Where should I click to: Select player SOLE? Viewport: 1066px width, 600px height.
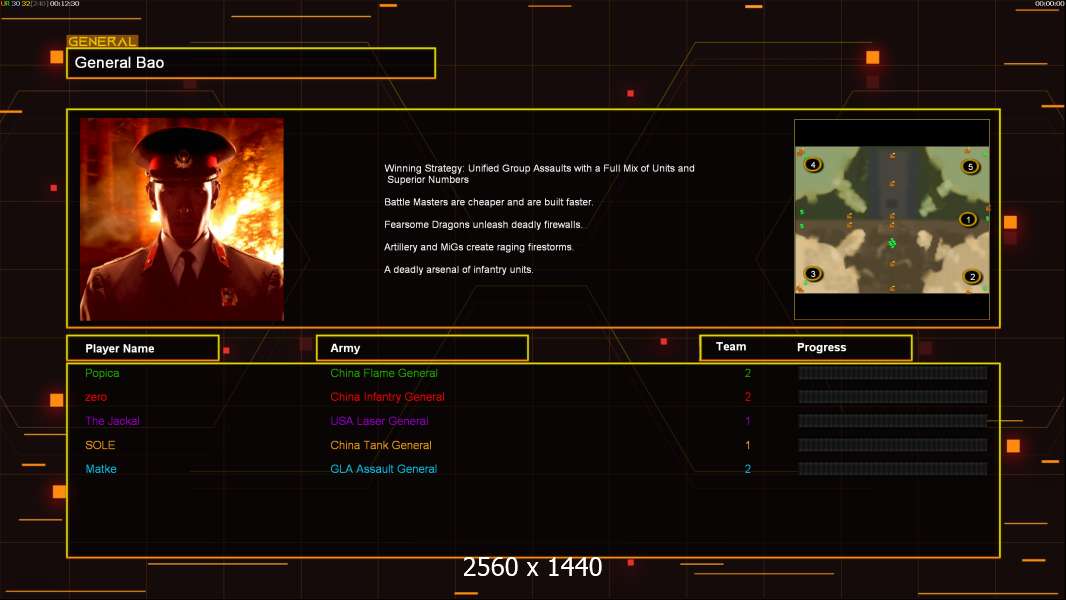pos(100,445)
